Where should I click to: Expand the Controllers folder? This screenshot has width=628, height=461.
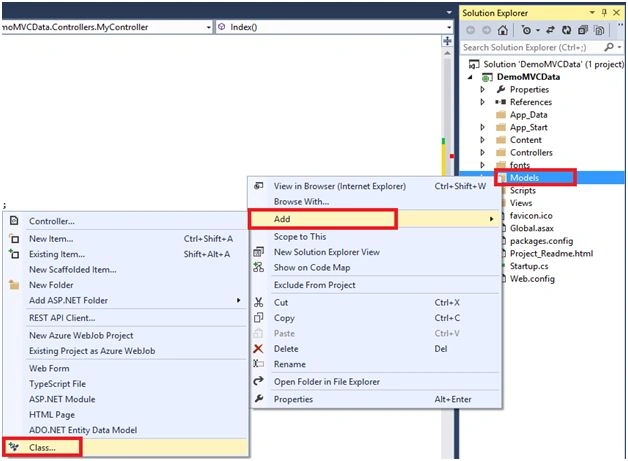tap(482, 153)
